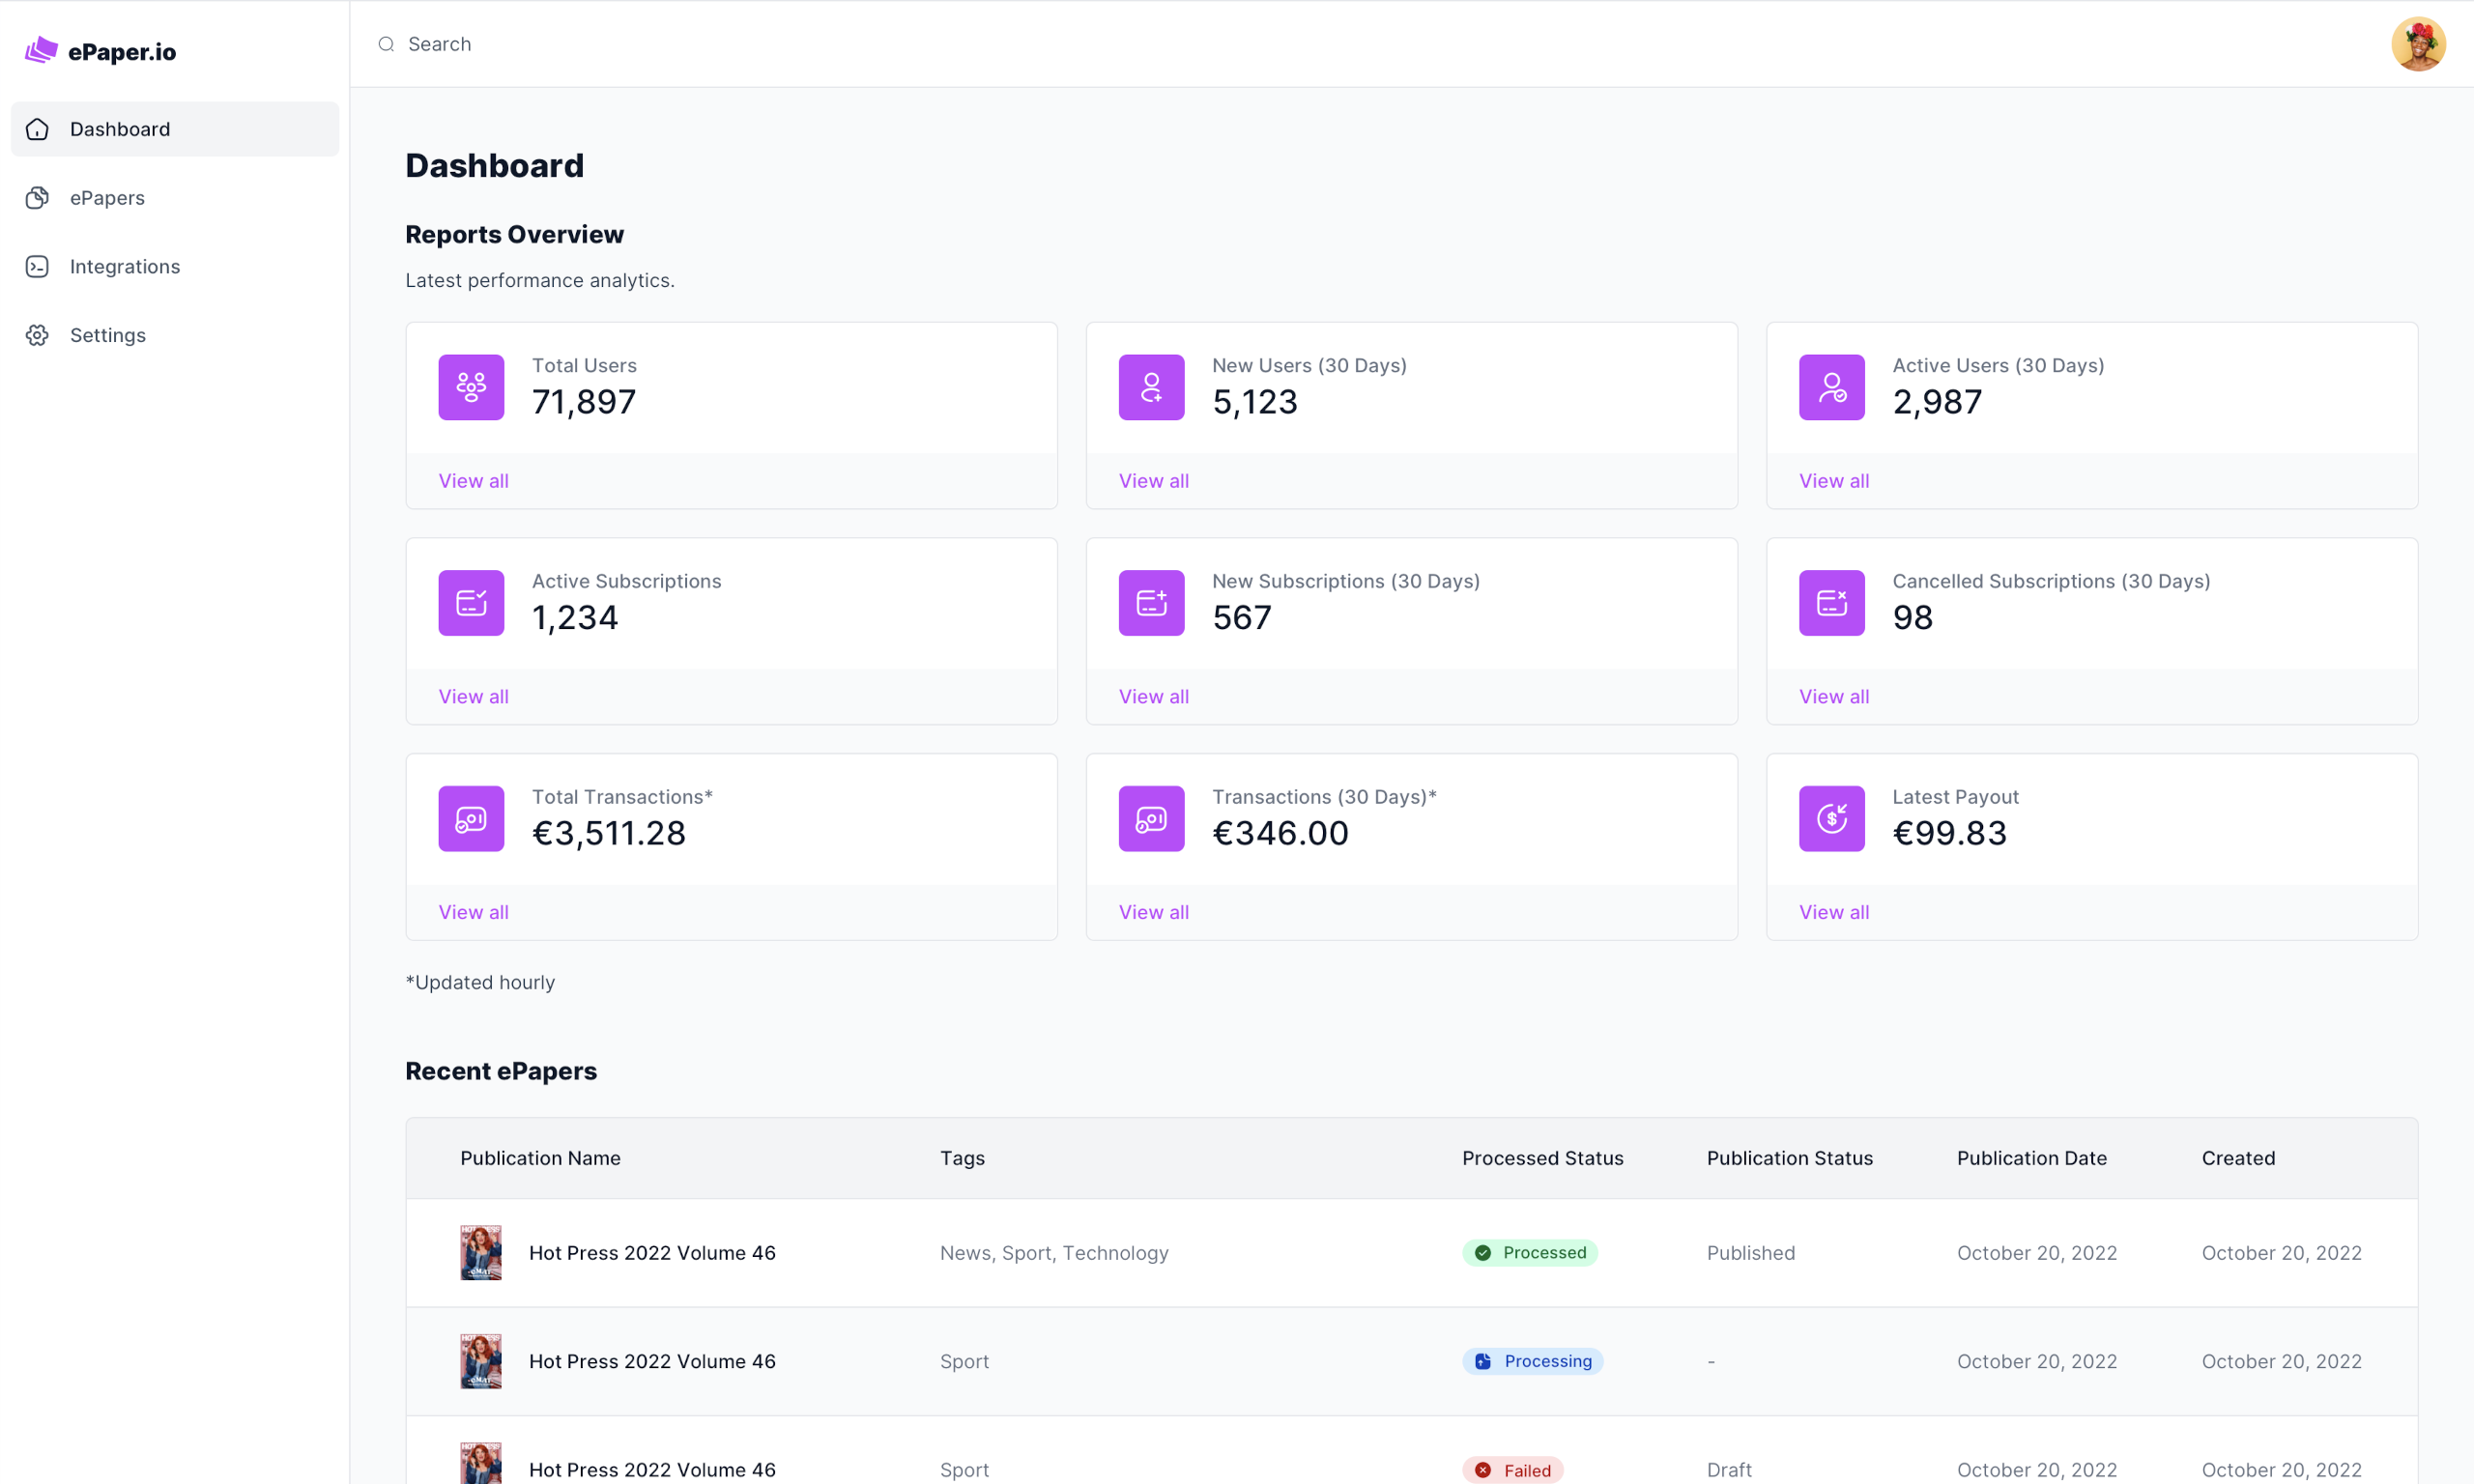View all under New Users (30 Days)
The height and width of the screenshot is (1484, 2474).
tap(1153, 481)
